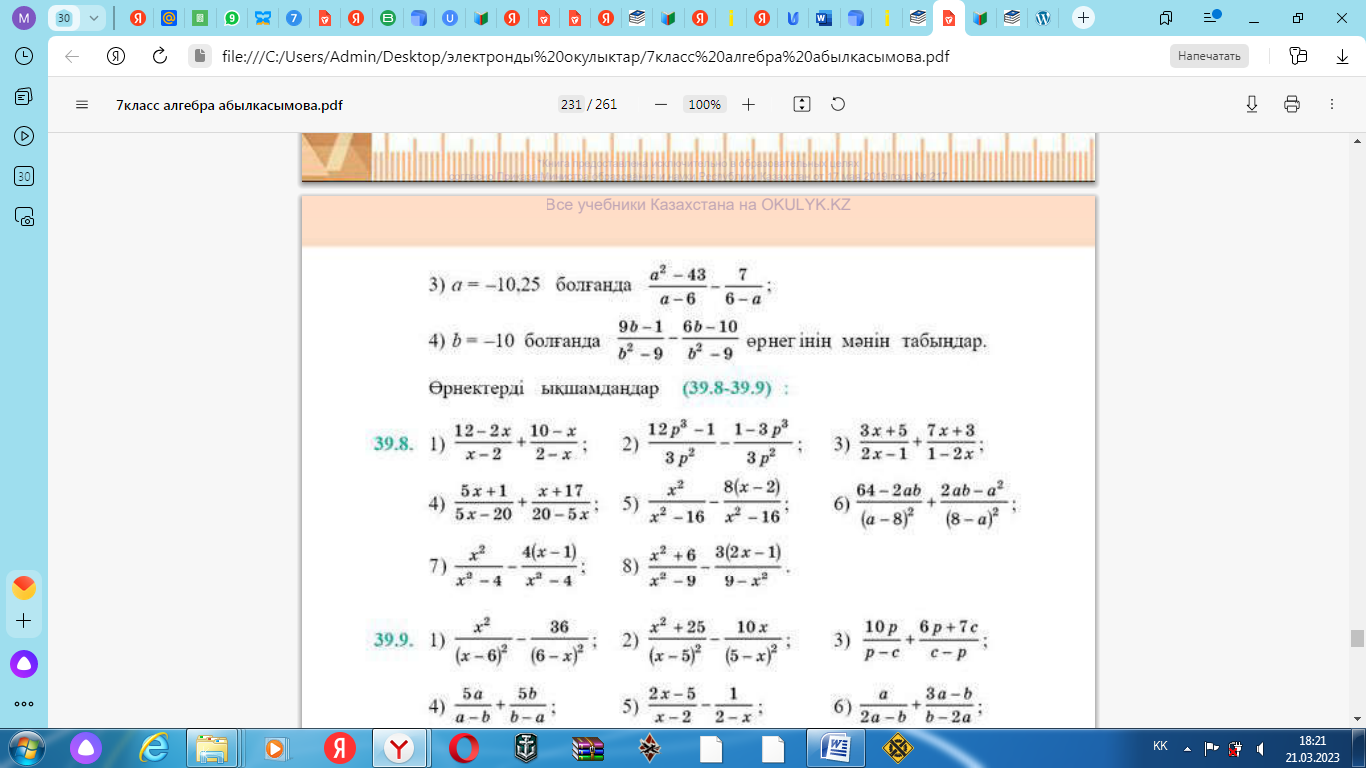Zoom in the PDF with the plus icon
Image resolution: width=1366 pixels, height=768 pixels.
(x=748, y=104)
